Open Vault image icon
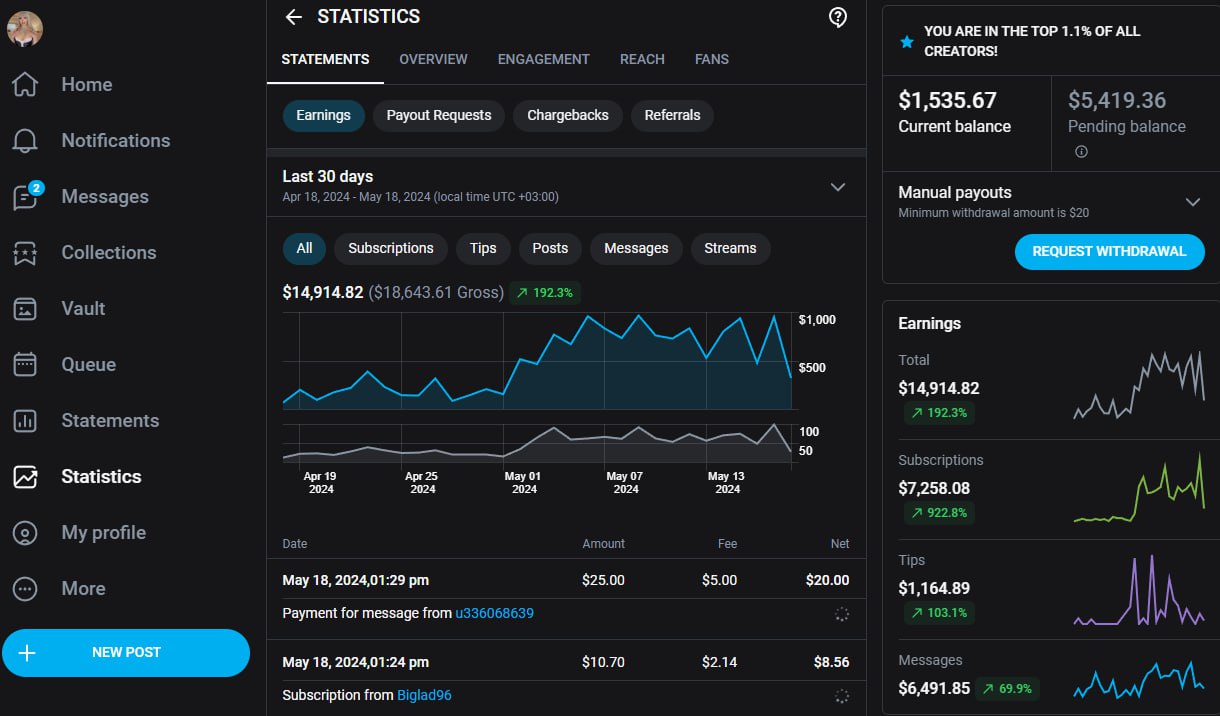The image size is (1220, 716). pos(25,309)
